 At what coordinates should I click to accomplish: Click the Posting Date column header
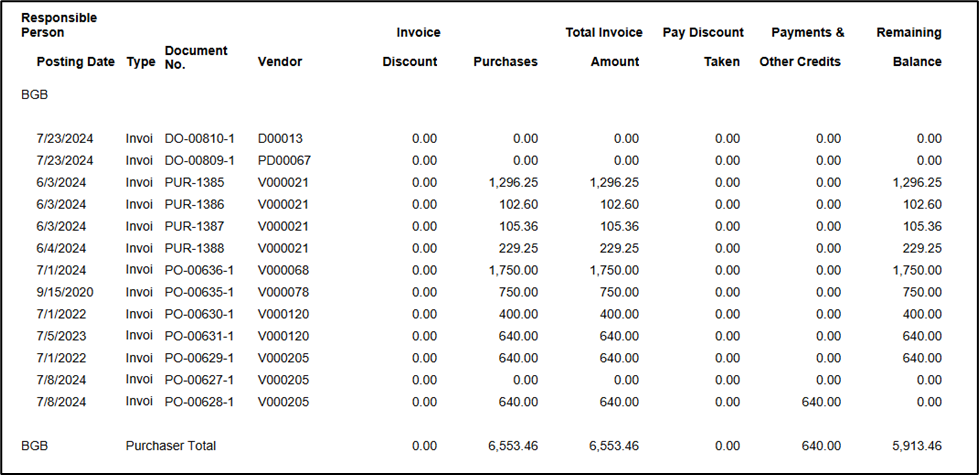(x=76, y=62)
